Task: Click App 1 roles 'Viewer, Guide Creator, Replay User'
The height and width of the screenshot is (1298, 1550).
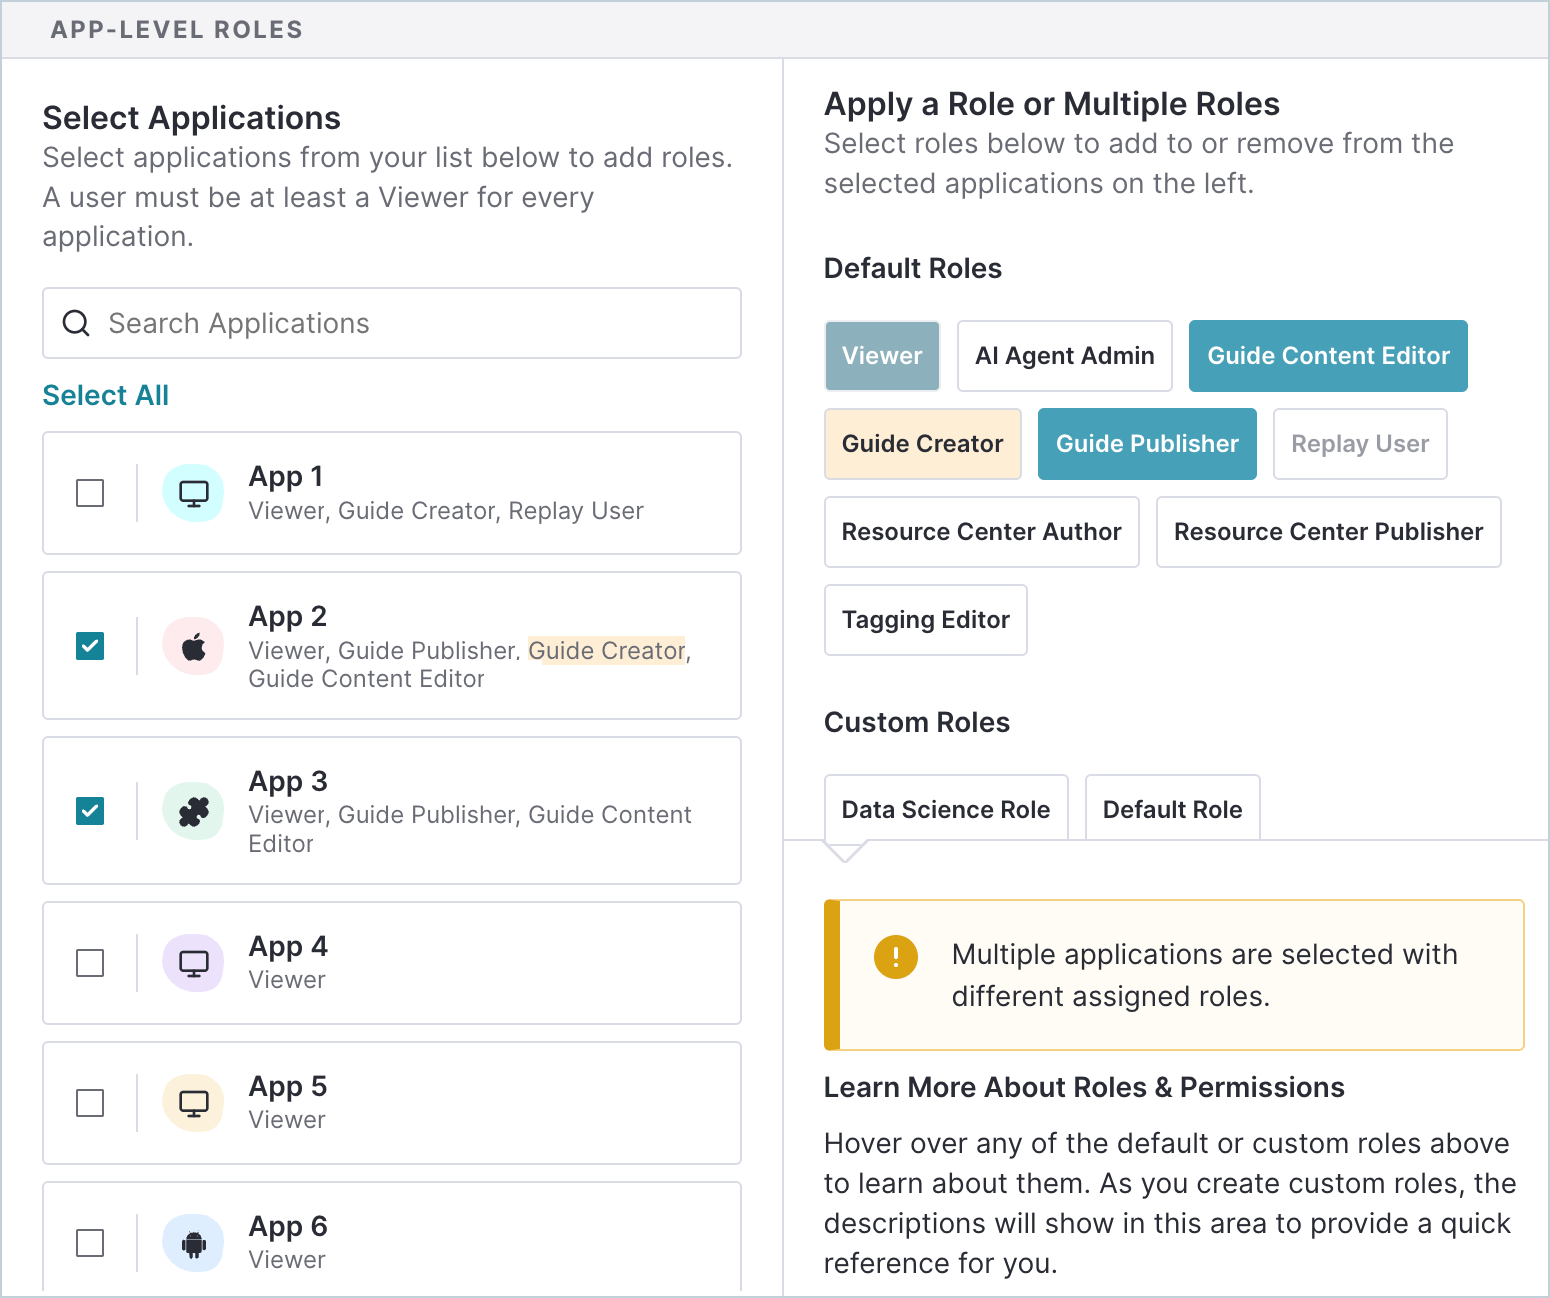Action: [x=446, y=511]
